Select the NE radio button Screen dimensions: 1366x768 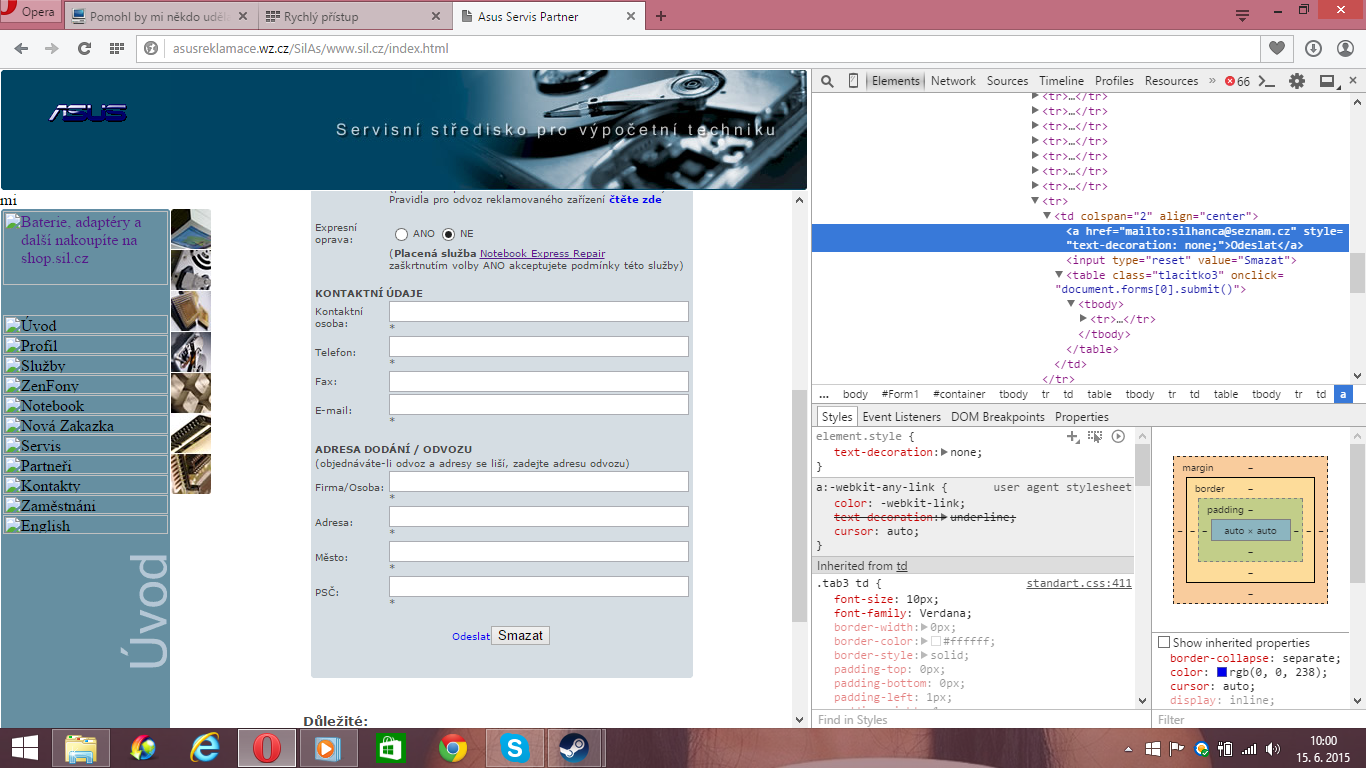pyautogui.click(x=448, y=234)
